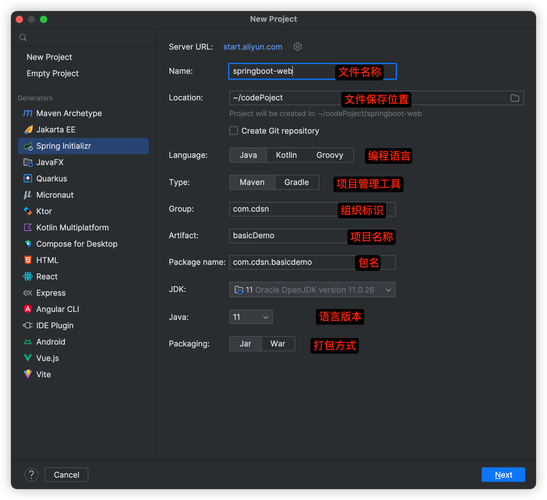The height and width of the screenshot is (500, 547).
Task: Select War packaging
Action: coord(278,344)
